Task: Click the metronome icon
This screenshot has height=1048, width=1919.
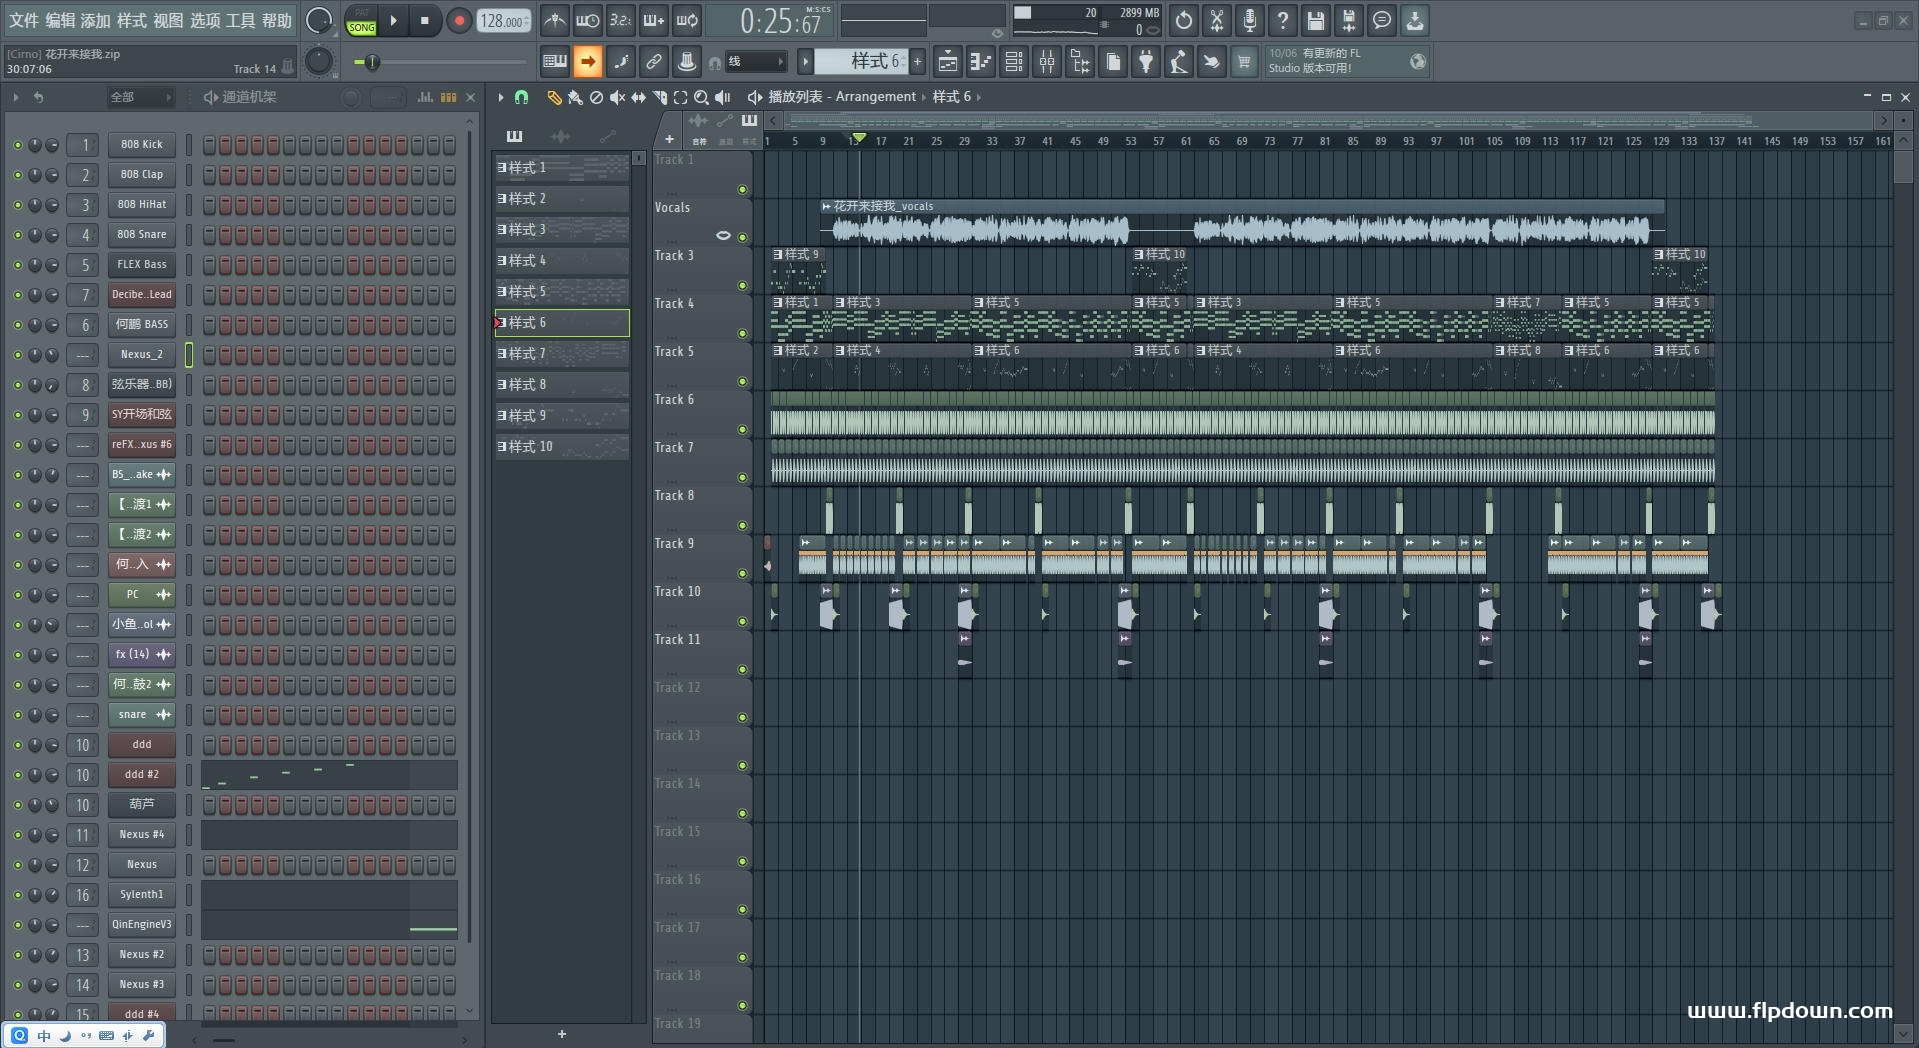Action: point(555,20)
